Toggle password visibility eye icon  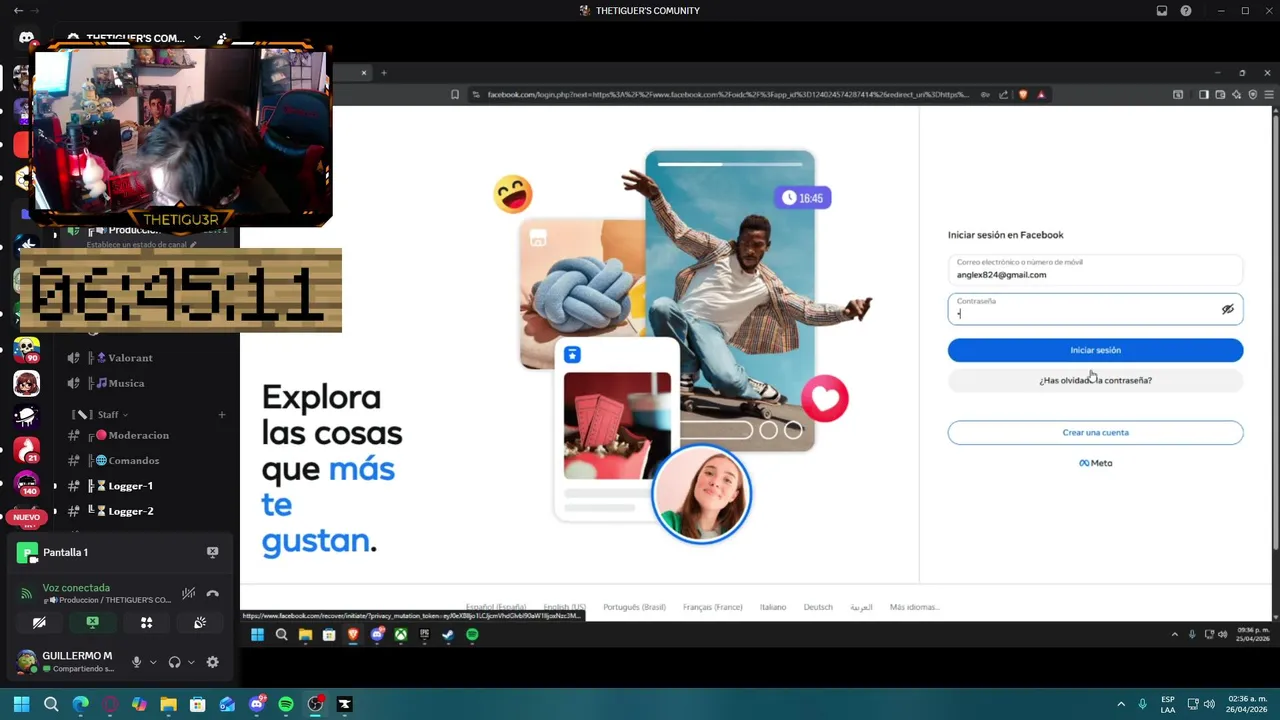click(1228, 309)
